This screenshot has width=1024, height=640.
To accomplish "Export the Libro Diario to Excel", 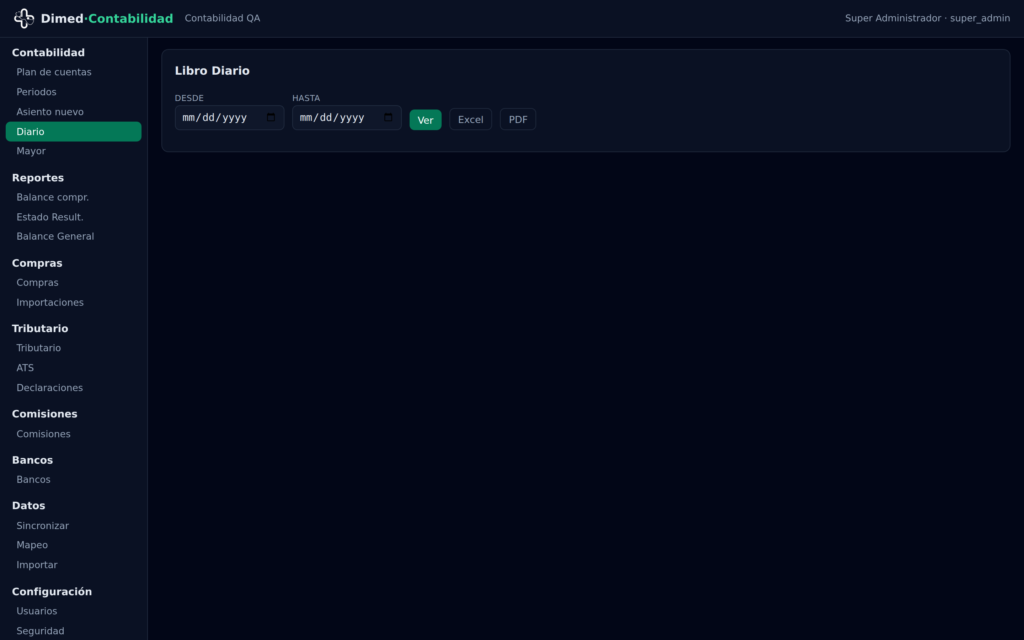I will 470,120.
